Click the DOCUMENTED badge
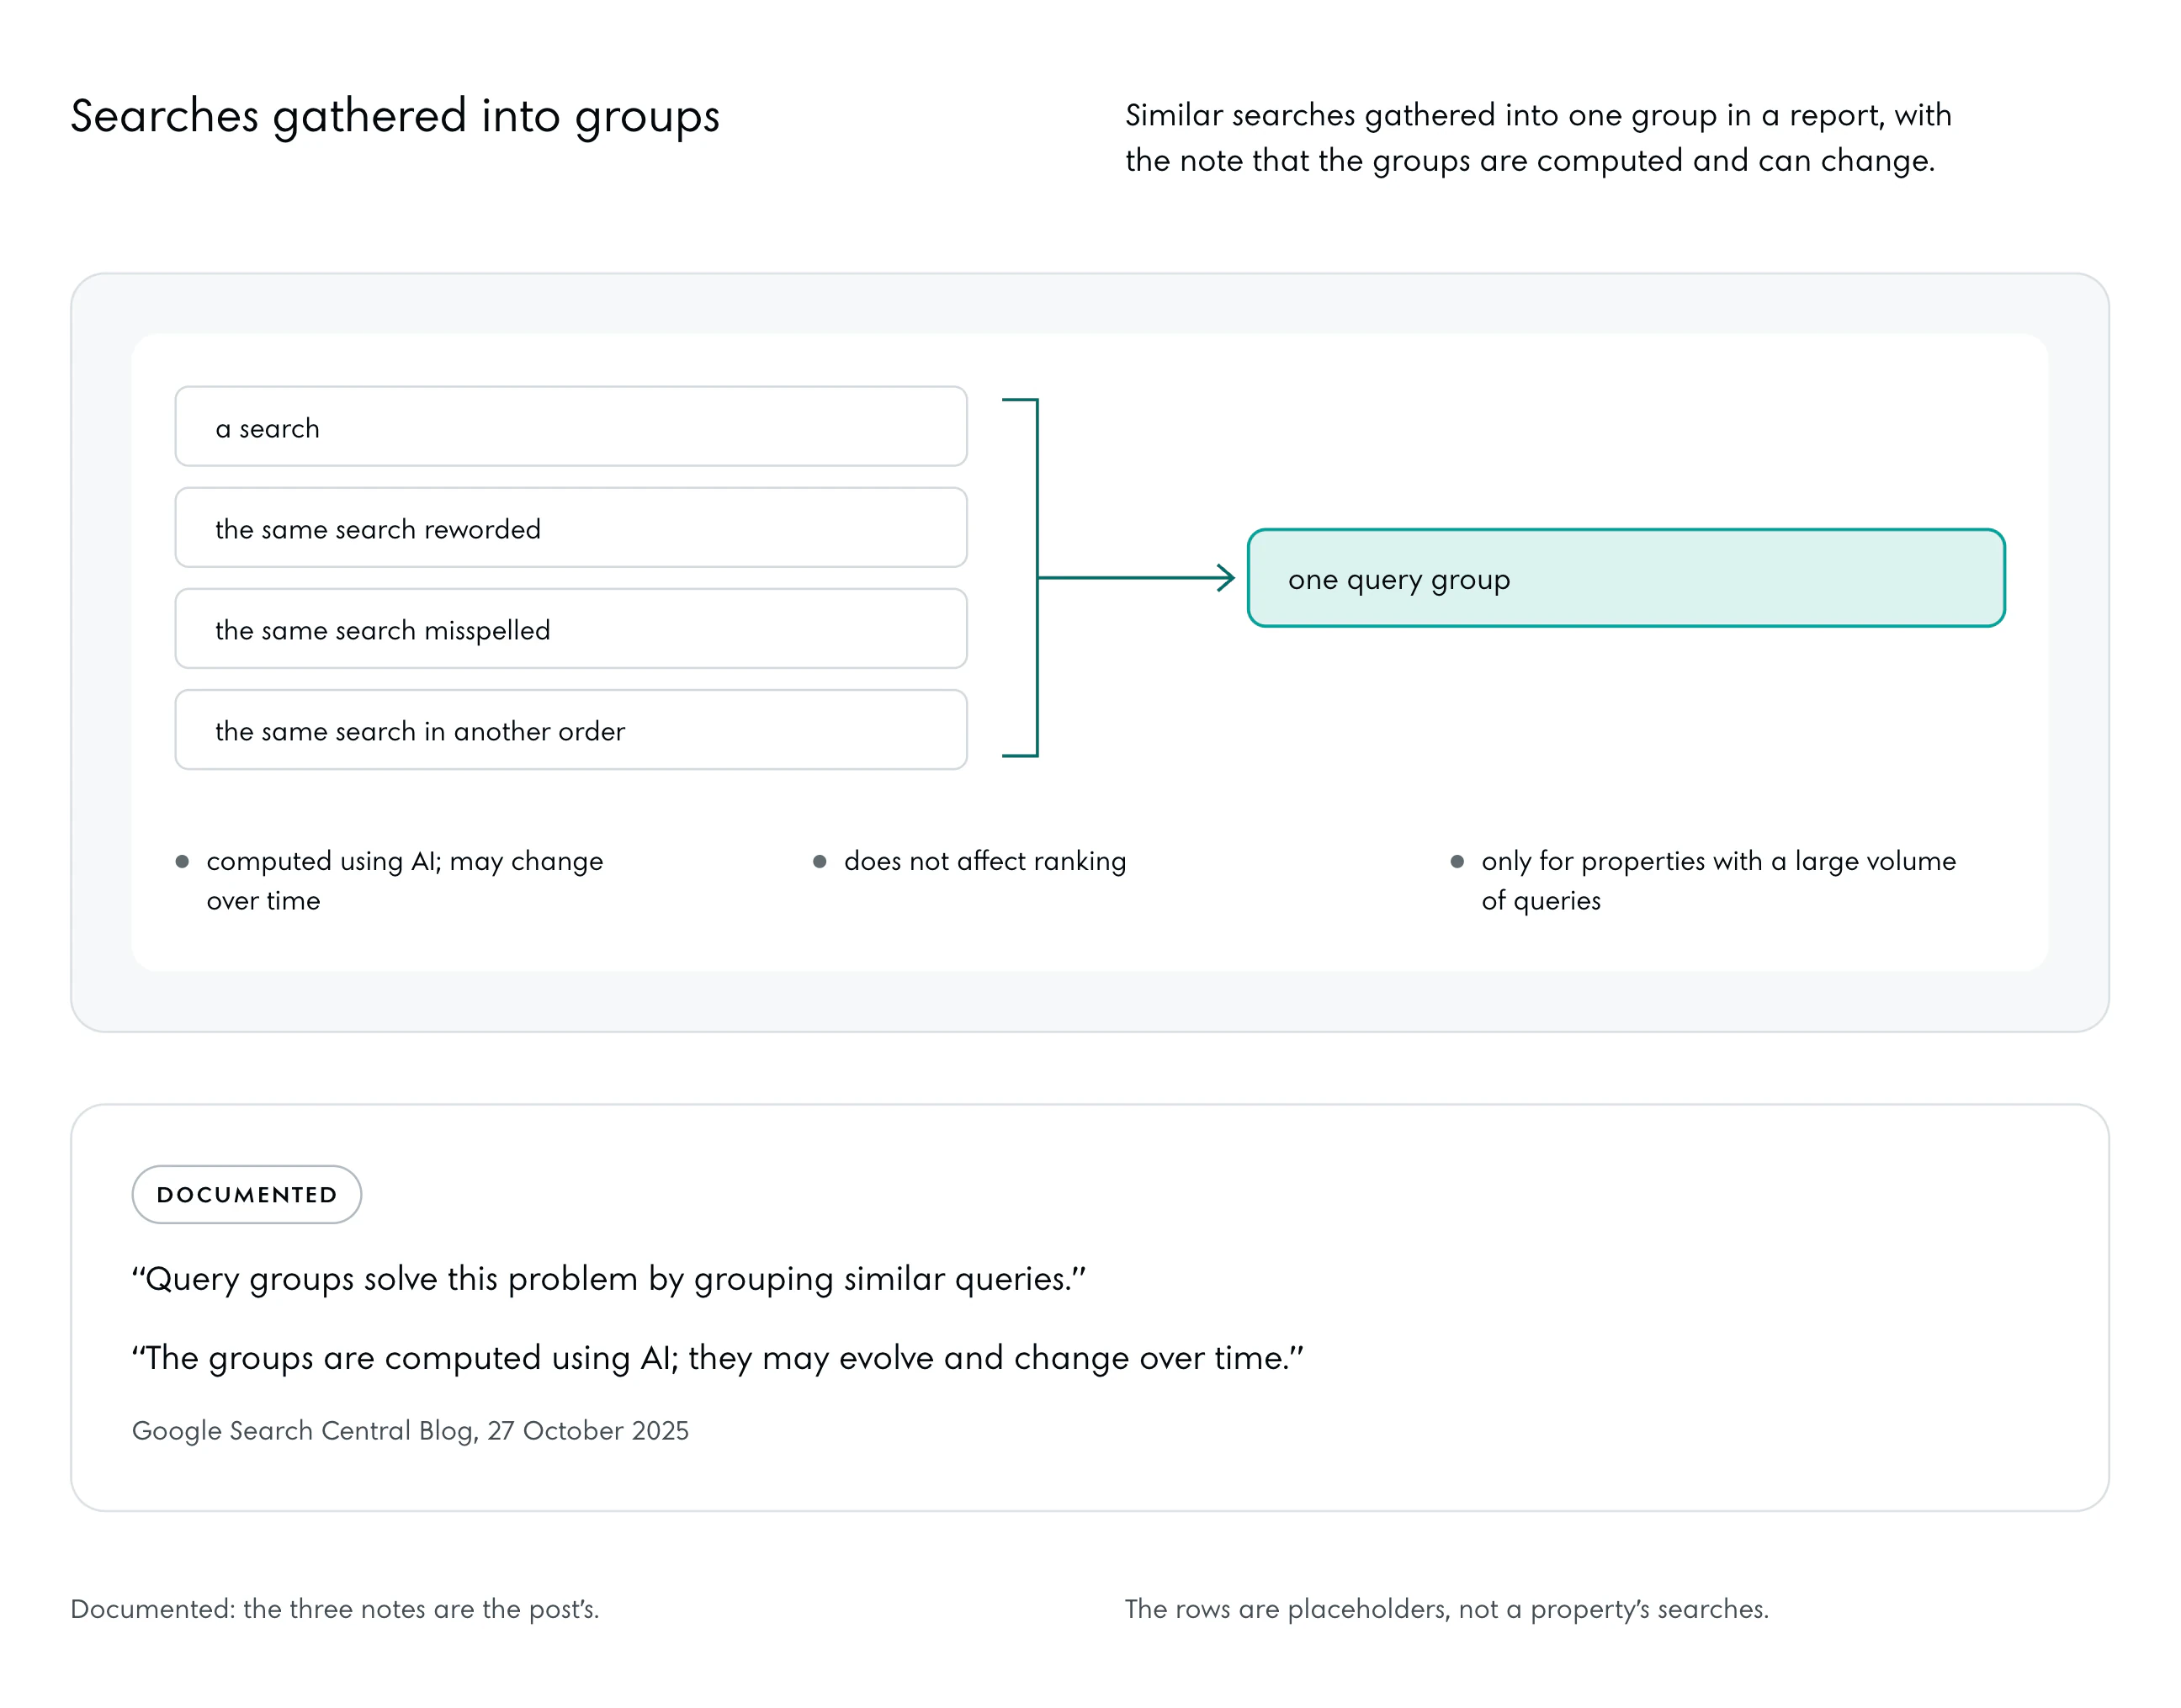The width and height of the screenshot is (2181, 1708). point(247,1194)
